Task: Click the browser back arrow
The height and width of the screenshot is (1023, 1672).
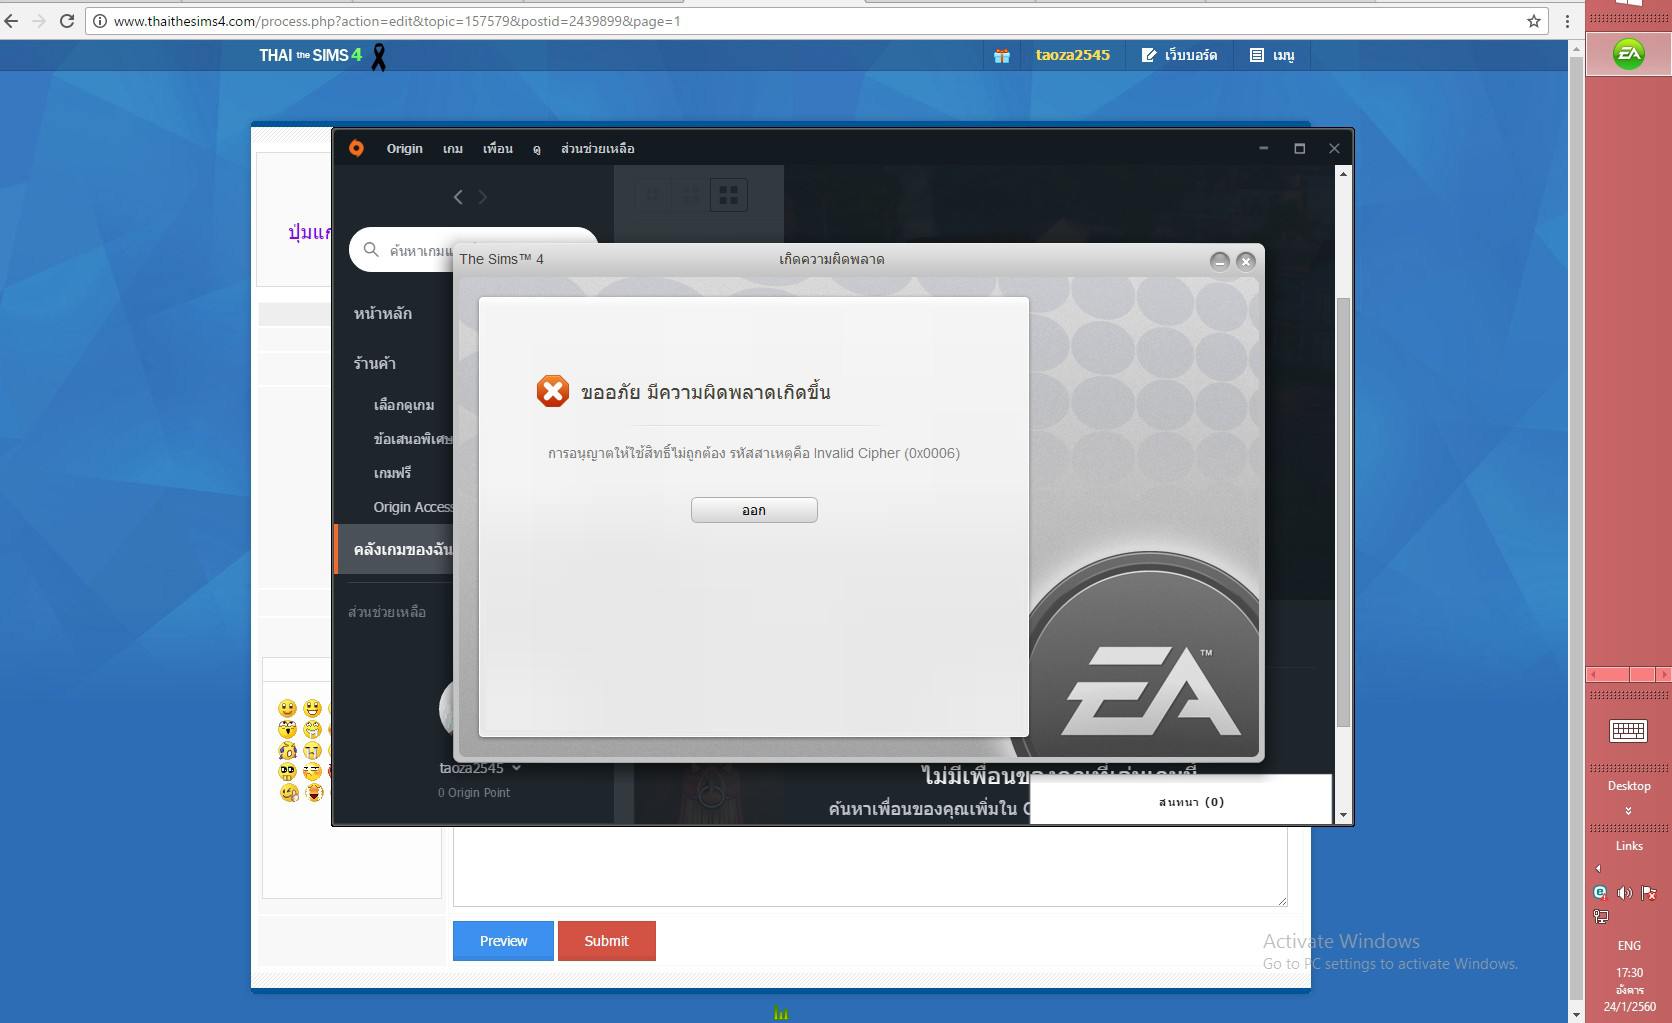Action: 12,20
